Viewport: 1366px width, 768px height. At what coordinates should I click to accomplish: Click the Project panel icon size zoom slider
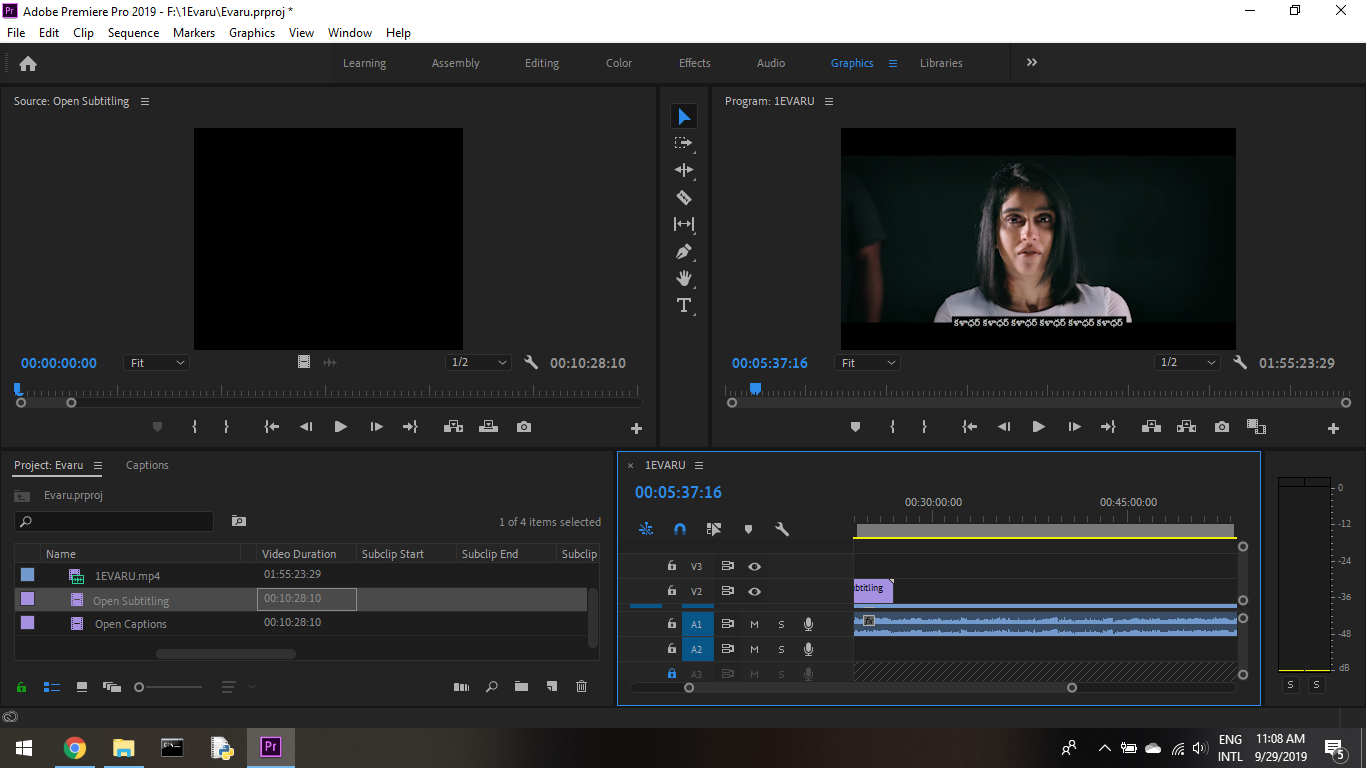coord(140,687)
